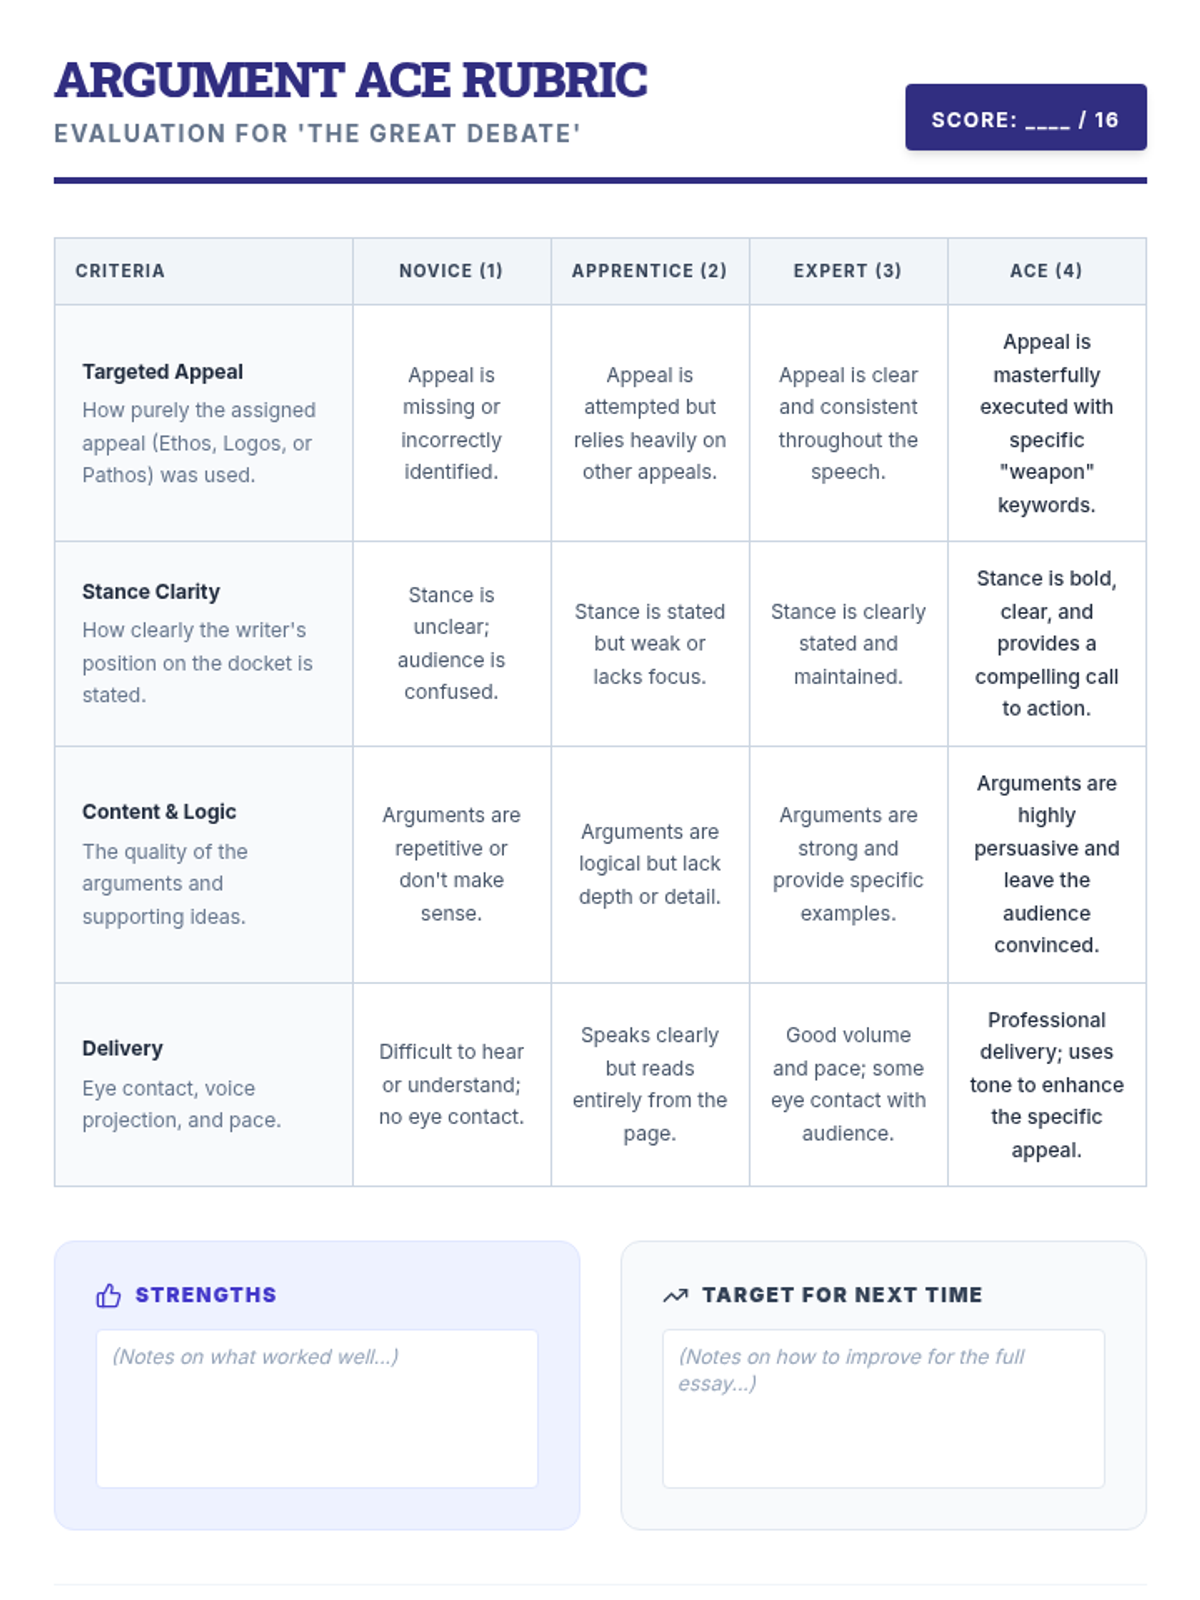This screenshot has width=1200, height=1600.
Task: Click the Delivery criteria title
Action: point(122,1048)
